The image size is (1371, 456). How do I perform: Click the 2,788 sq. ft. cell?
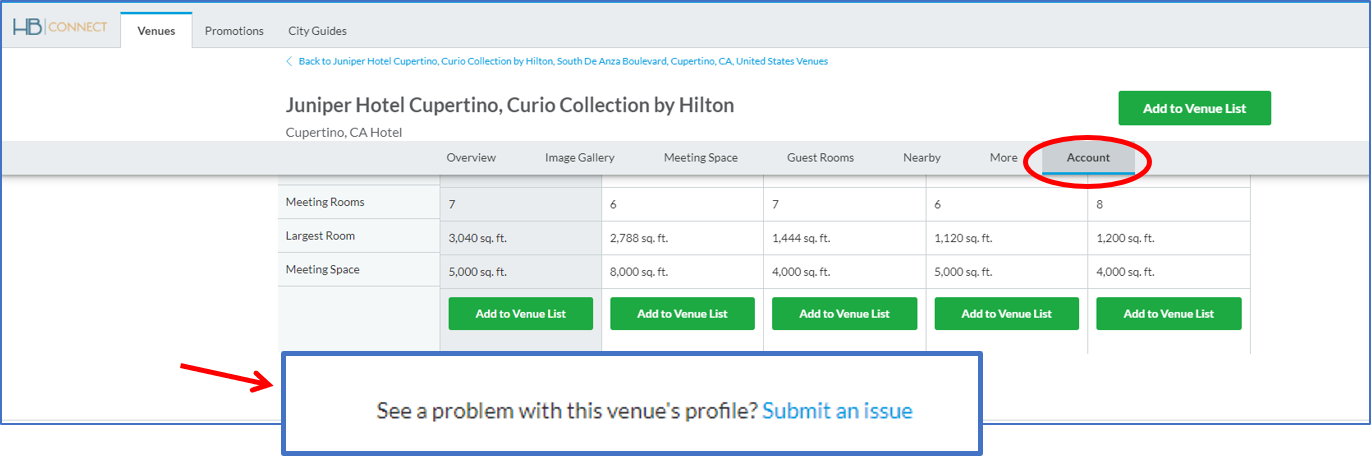point(683,238)
